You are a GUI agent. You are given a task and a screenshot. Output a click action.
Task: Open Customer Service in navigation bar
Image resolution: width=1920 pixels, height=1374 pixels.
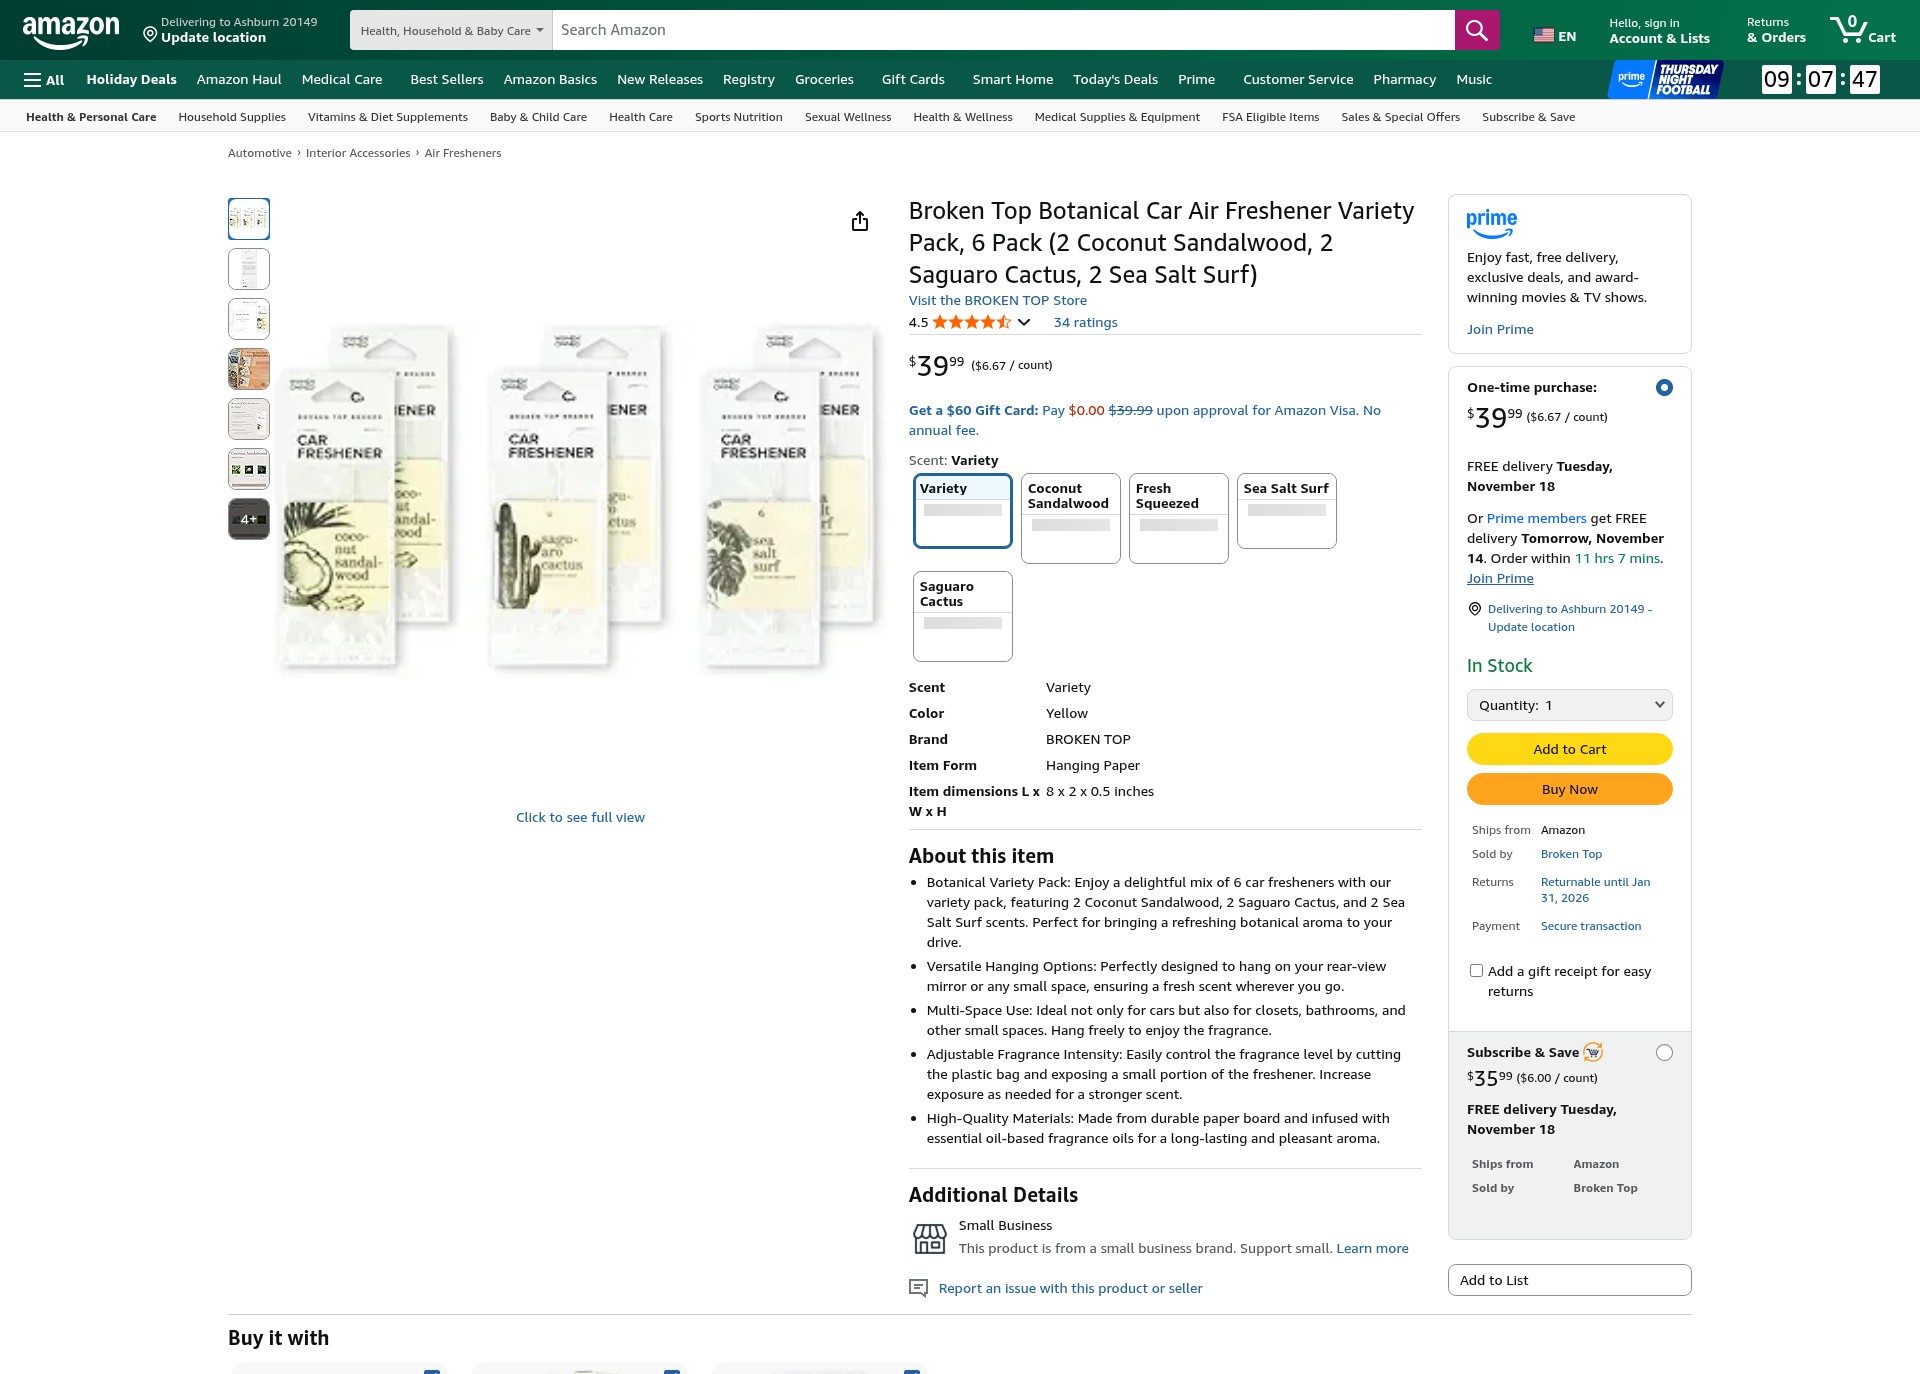(1297, 80)
